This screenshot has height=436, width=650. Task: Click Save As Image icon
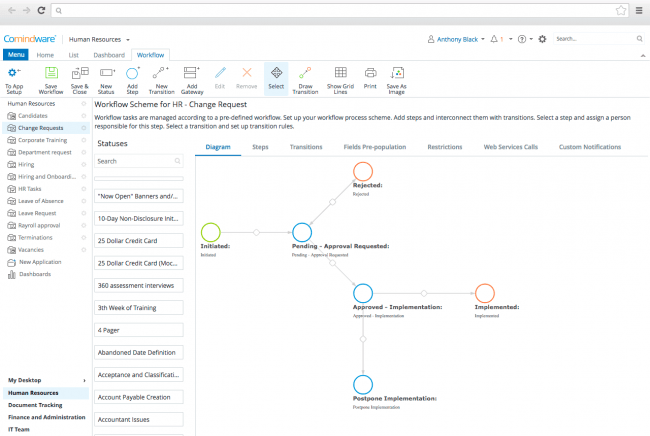(397, 73)
